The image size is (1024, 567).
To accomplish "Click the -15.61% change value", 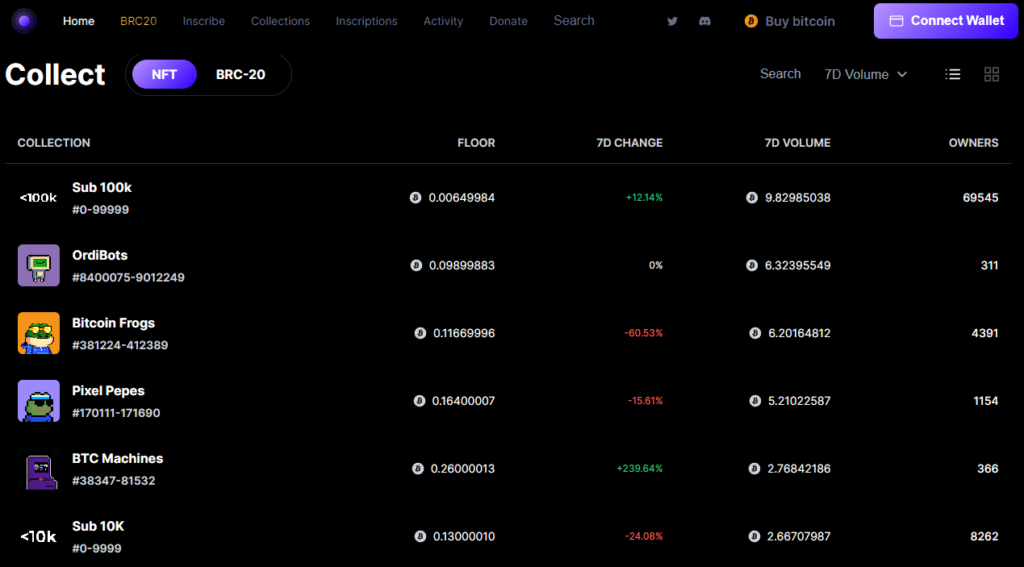I will pyautogui.click(x=645, y=400).
